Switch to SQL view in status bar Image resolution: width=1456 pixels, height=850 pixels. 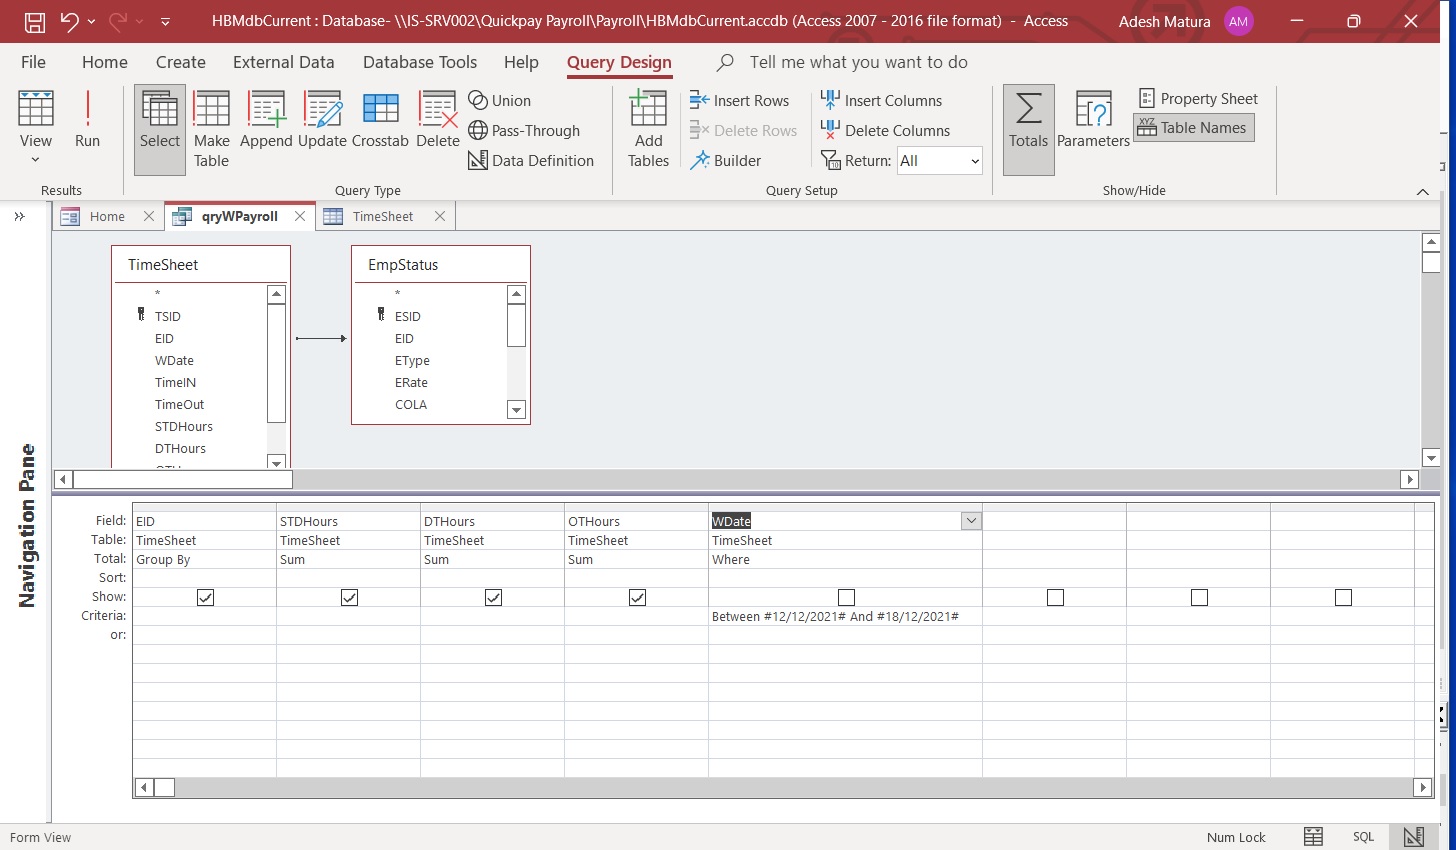[x=1364, y=837]
